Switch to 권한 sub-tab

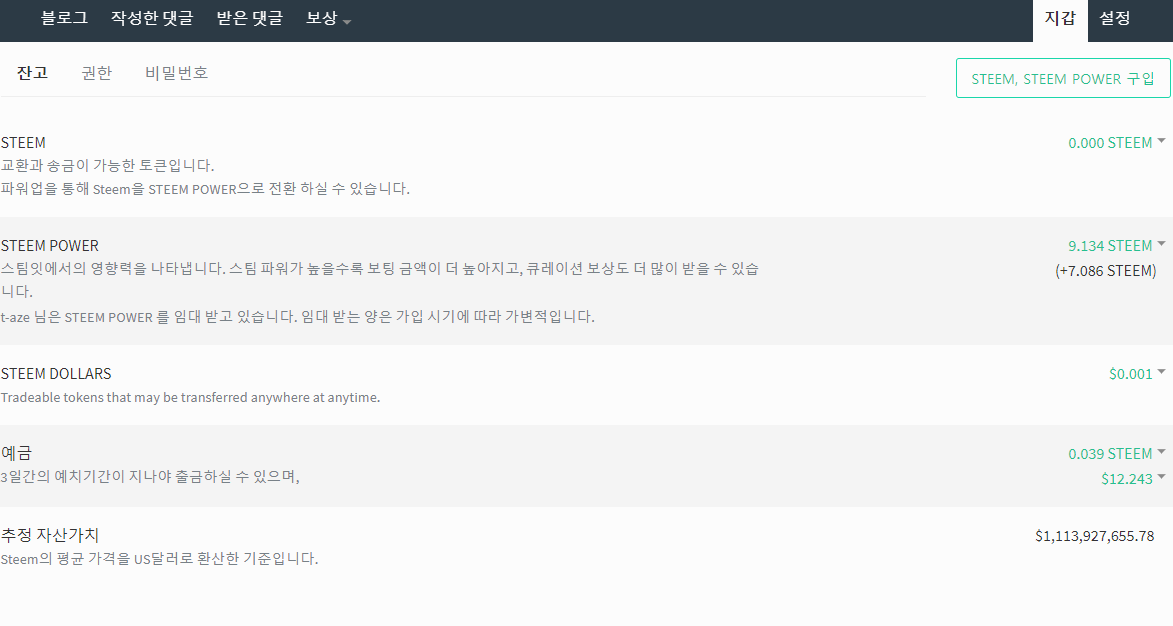point(97,73)
